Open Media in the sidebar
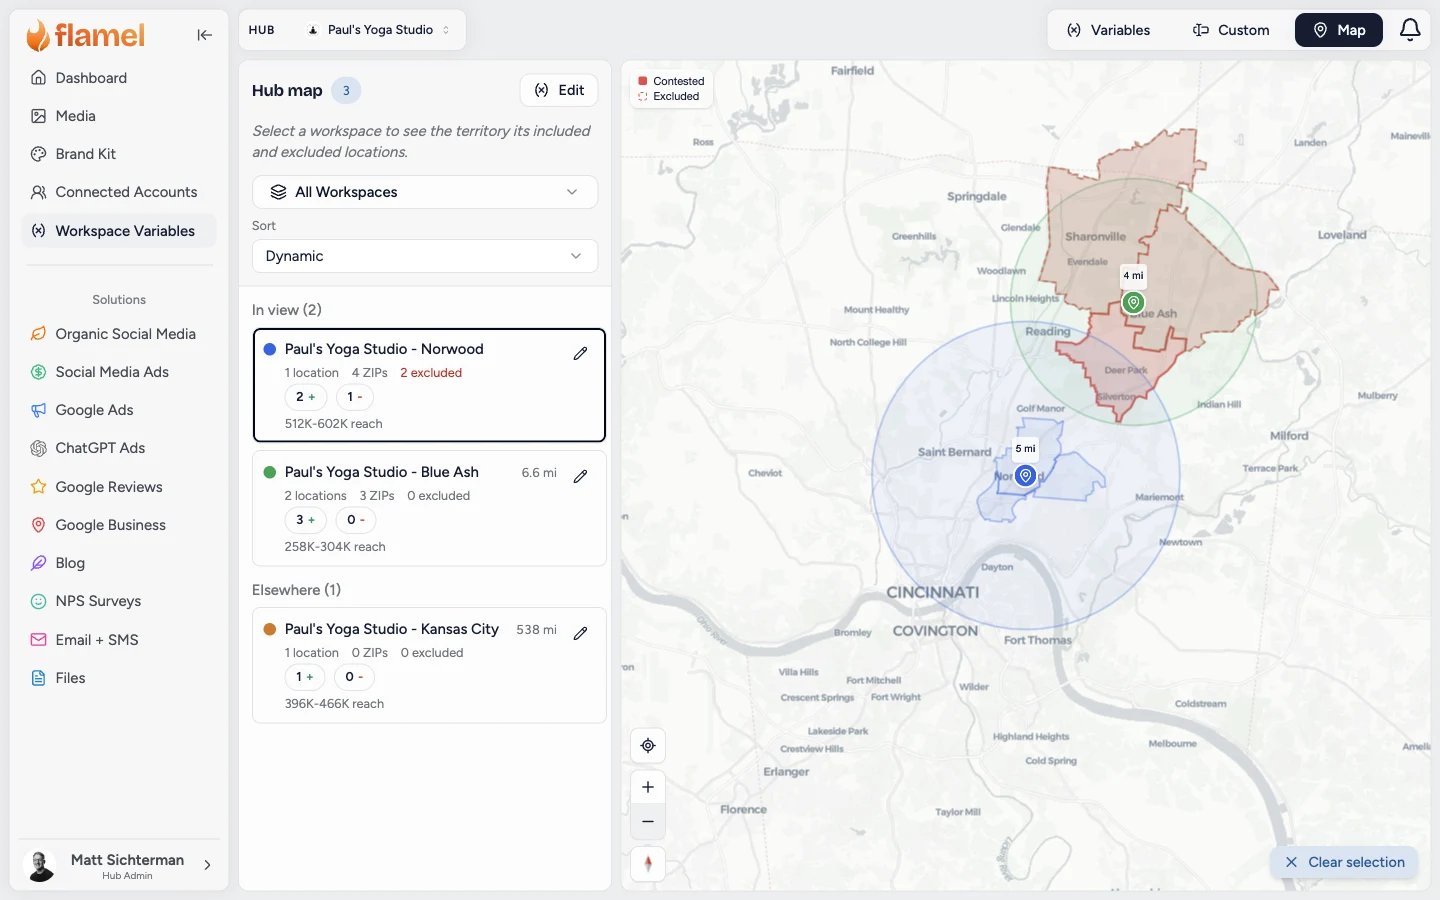Viewport: 1440px width, 900px height. [119, 116]
